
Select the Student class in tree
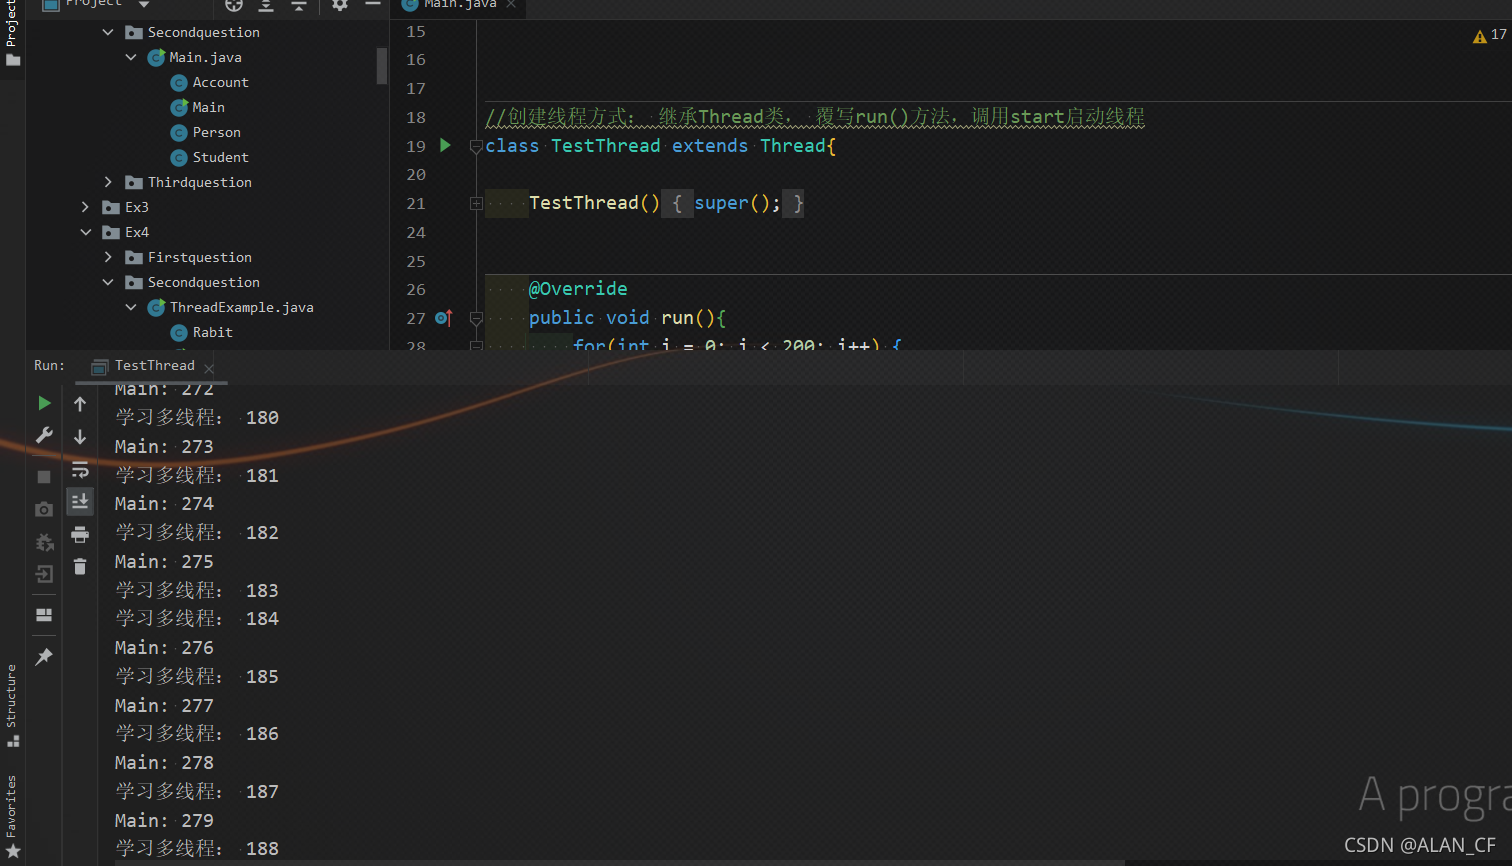[220, 157]
